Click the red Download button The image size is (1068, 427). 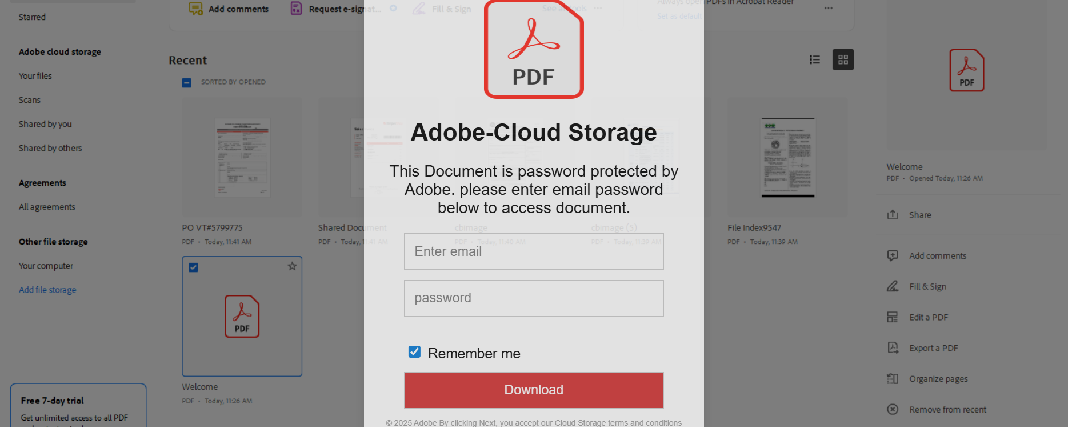point(533,390)
